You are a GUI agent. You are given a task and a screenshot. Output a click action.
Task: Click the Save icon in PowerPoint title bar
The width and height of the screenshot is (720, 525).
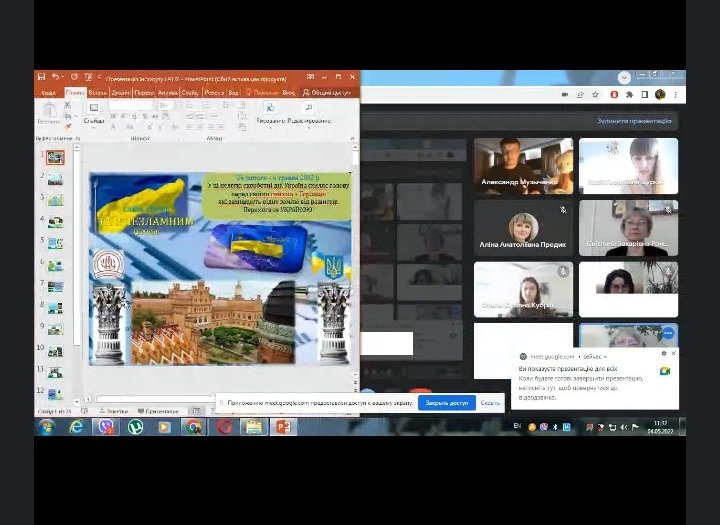(x=41, y=77)
